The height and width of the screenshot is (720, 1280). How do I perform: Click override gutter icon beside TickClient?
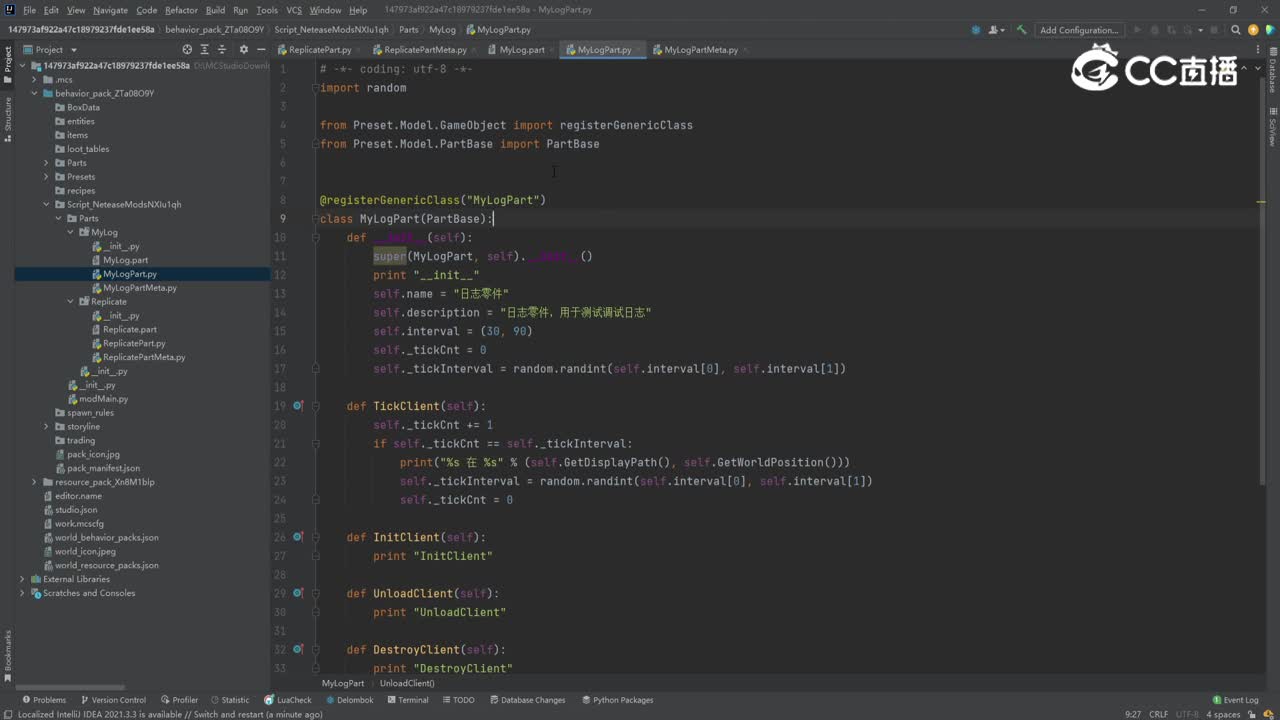[x=298, y=406]
